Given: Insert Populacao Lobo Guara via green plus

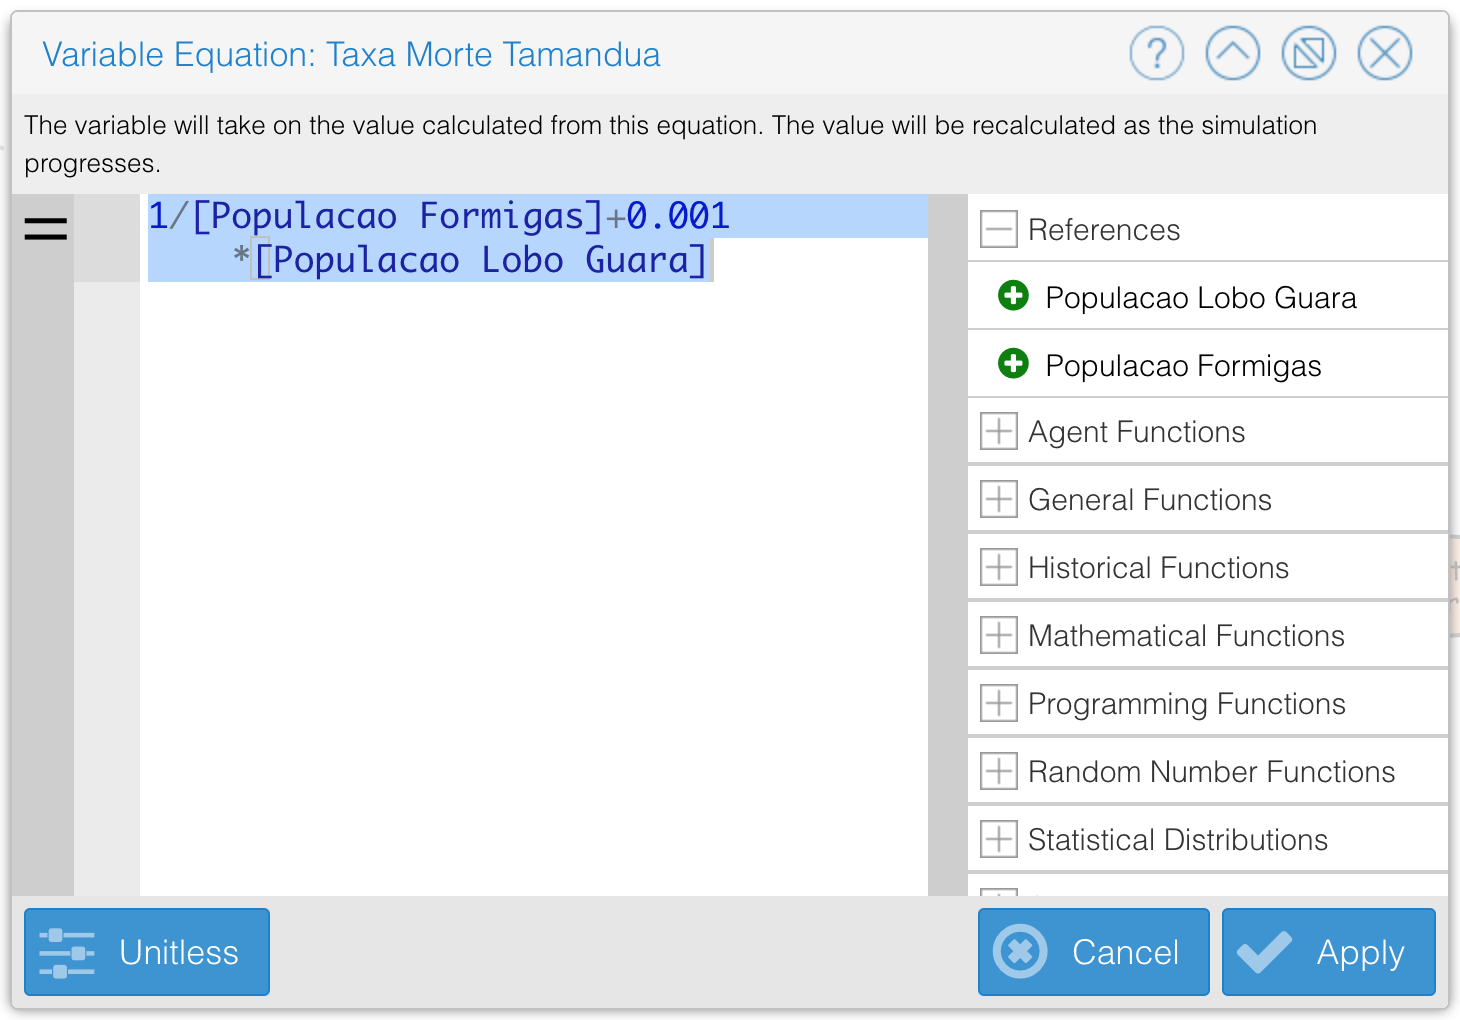Looking at the screenshot, I should 1013,296.
